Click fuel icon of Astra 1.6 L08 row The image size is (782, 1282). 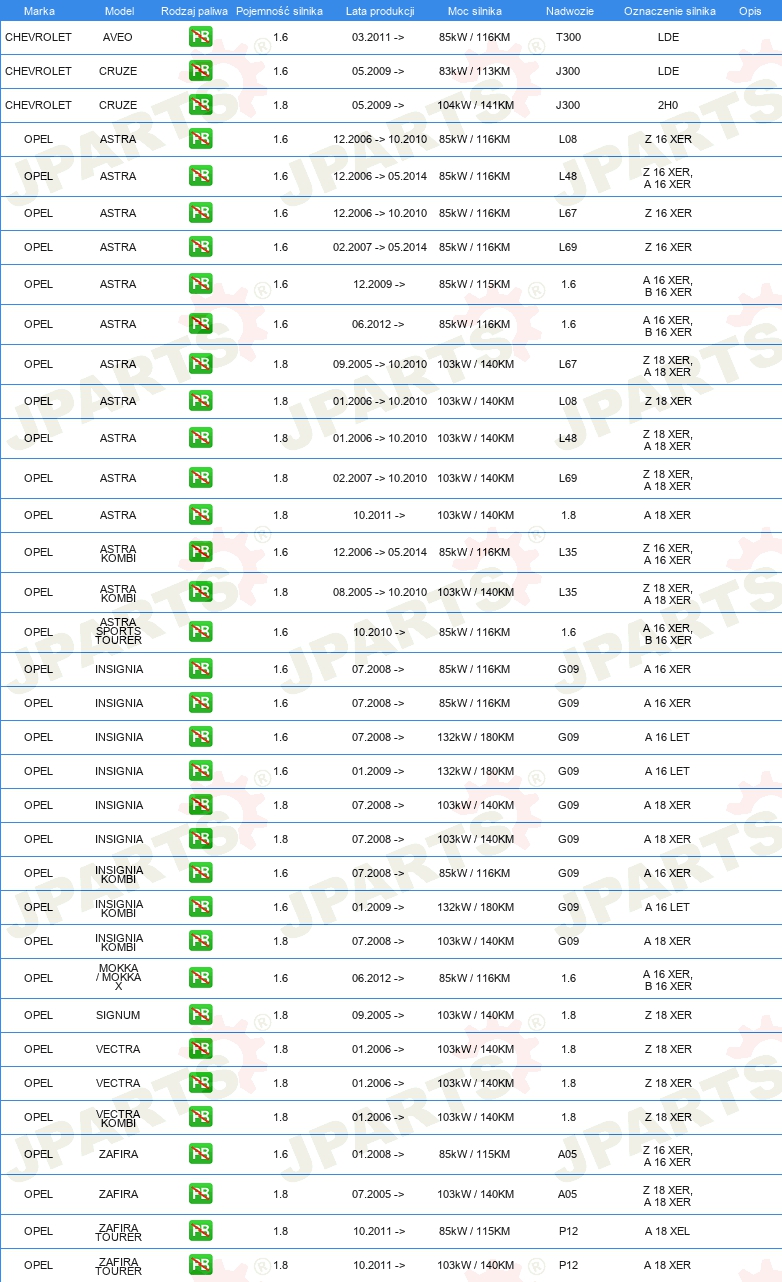[200, 139]
